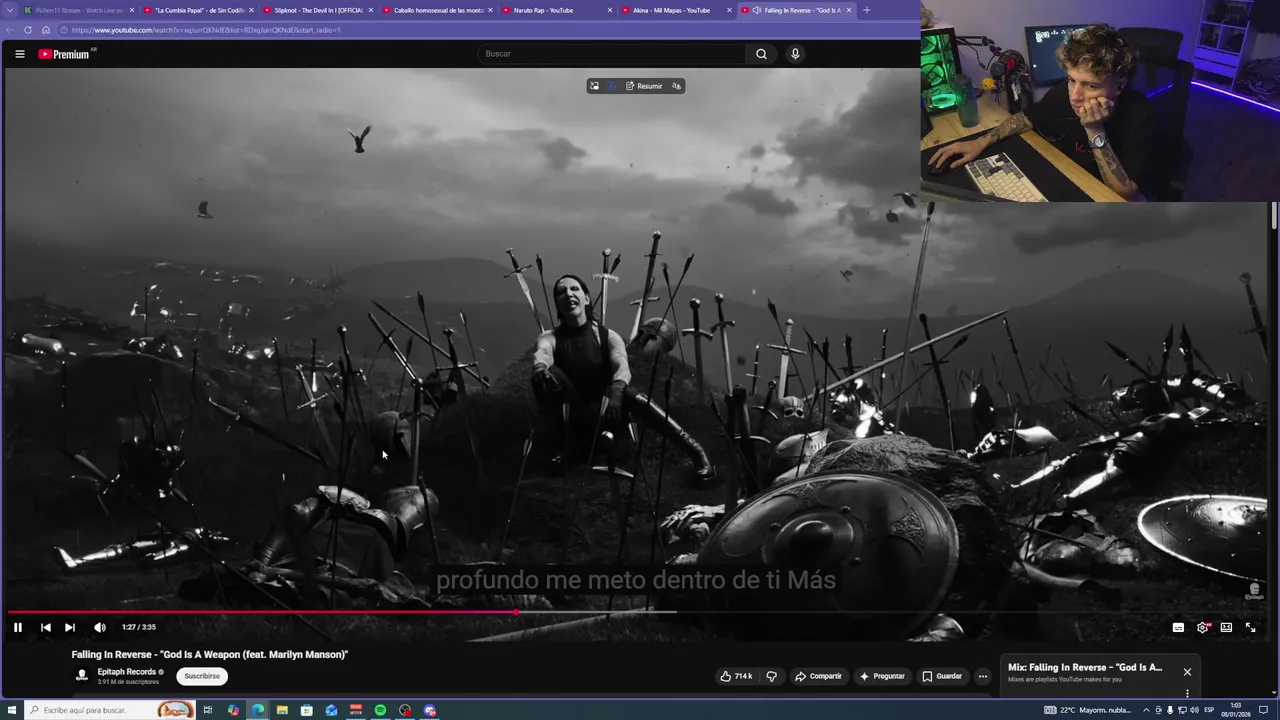Open the Windows notification center
Screen dimensions: 1280x720
tap(1264, 710)
